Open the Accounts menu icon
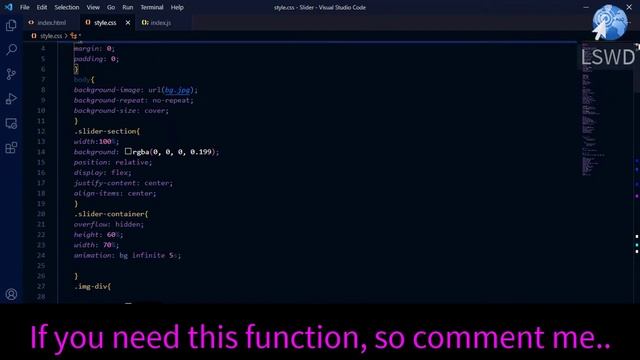The width and height of the screenshot is (640, 360). pyautogui.click(x=11, y=294)
